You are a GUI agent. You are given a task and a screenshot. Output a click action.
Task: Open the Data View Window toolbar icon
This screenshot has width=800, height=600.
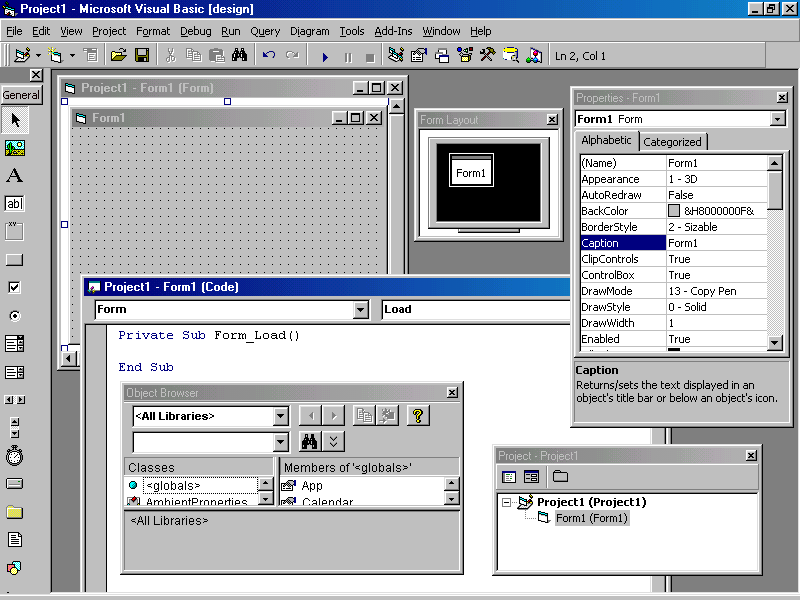511,55
